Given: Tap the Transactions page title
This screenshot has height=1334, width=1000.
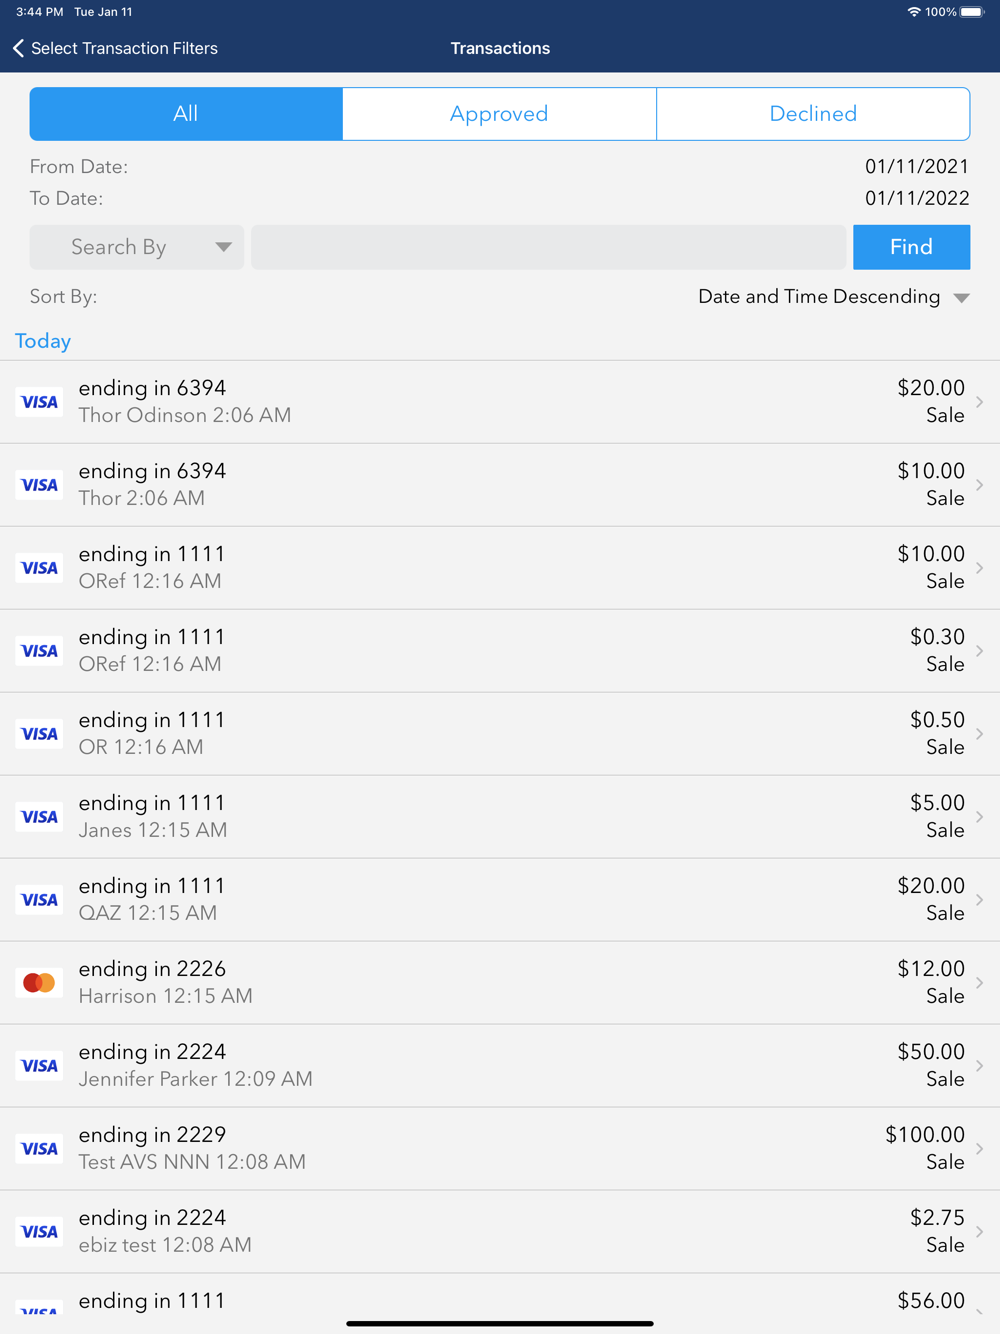Looking at the screenshot, I should (x=500, y=48).
